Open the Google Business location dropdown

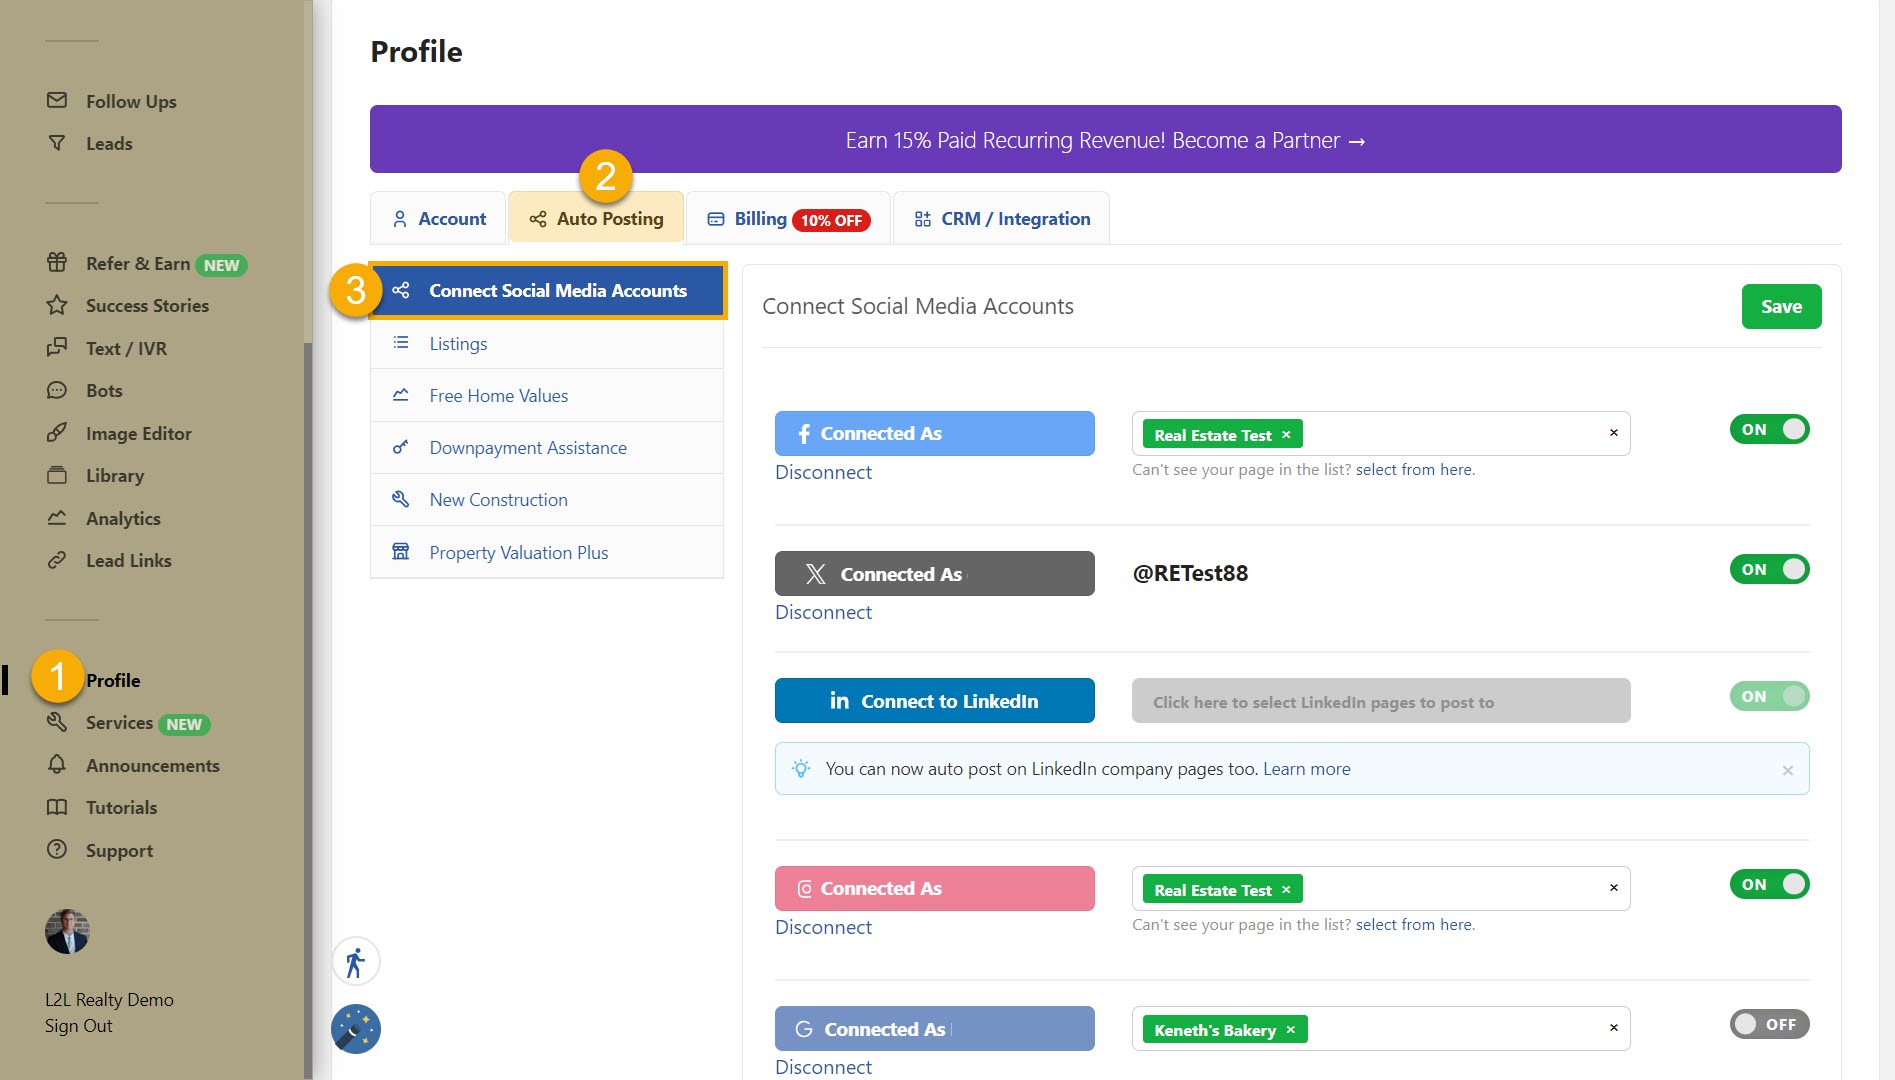tap(1450, 1029)
